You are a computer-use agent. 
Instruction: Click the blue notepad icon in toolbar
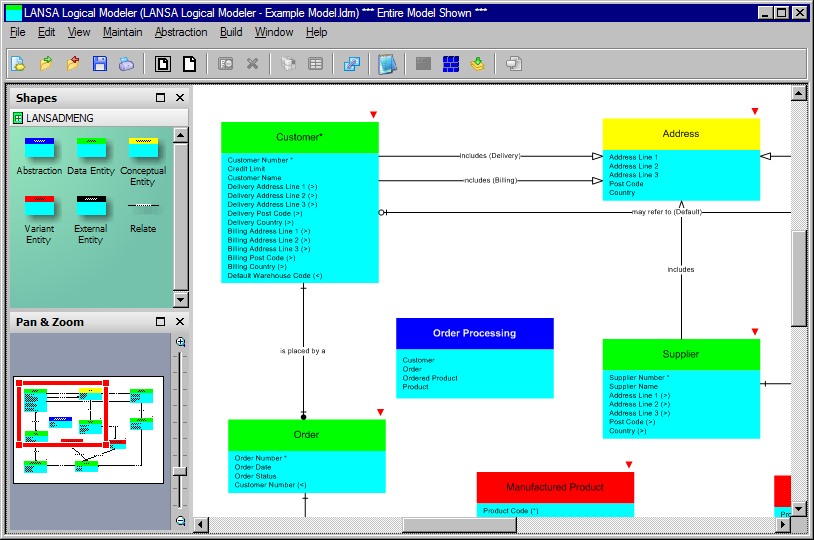[387, 64]
